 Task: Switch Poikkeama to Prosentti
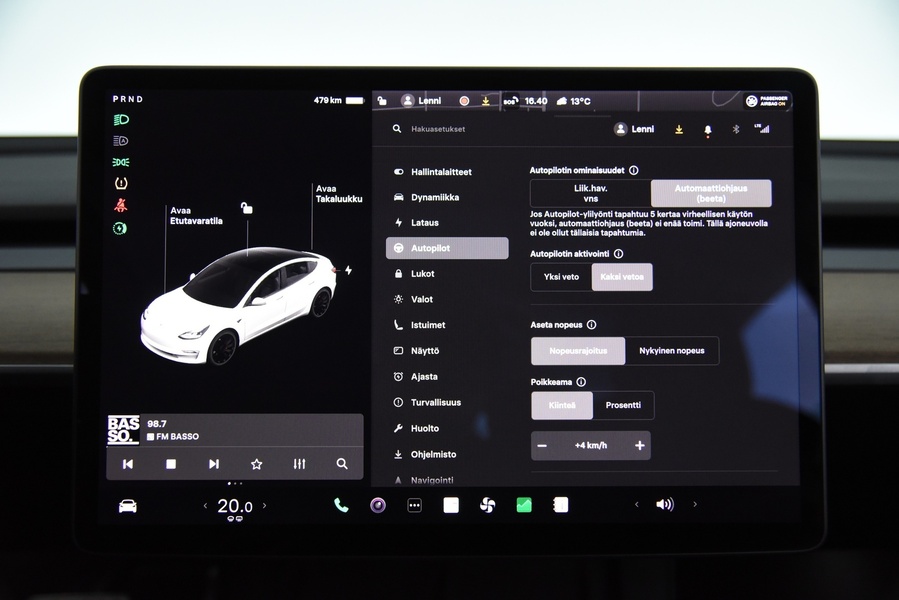[625, 405]
